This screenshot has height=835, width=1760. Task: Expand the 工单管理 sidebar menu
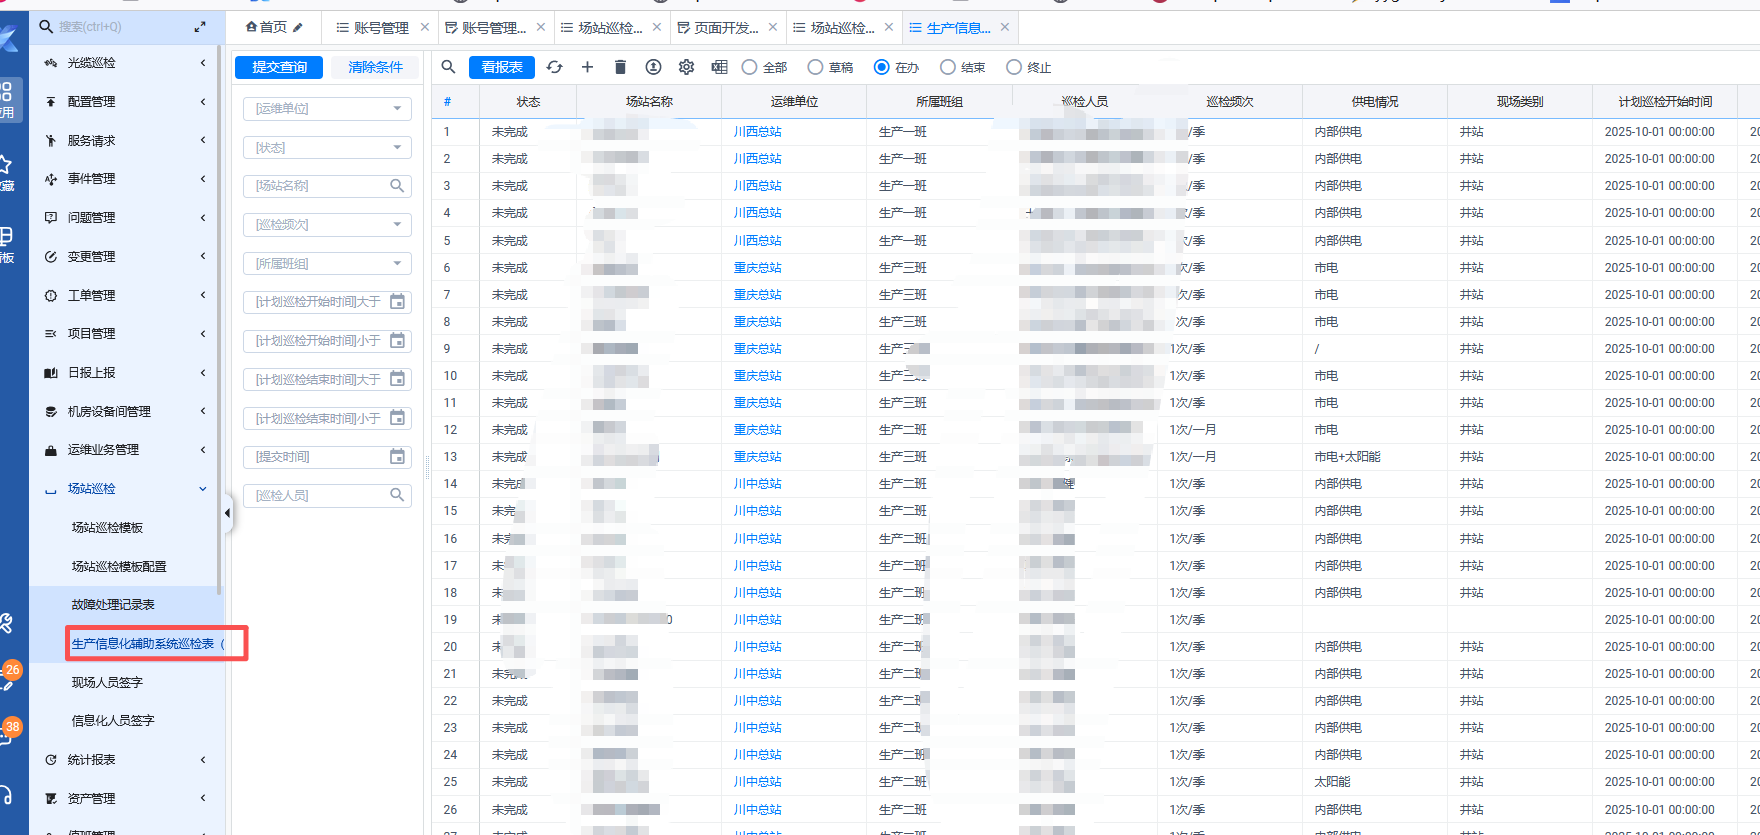click(125, 295)
